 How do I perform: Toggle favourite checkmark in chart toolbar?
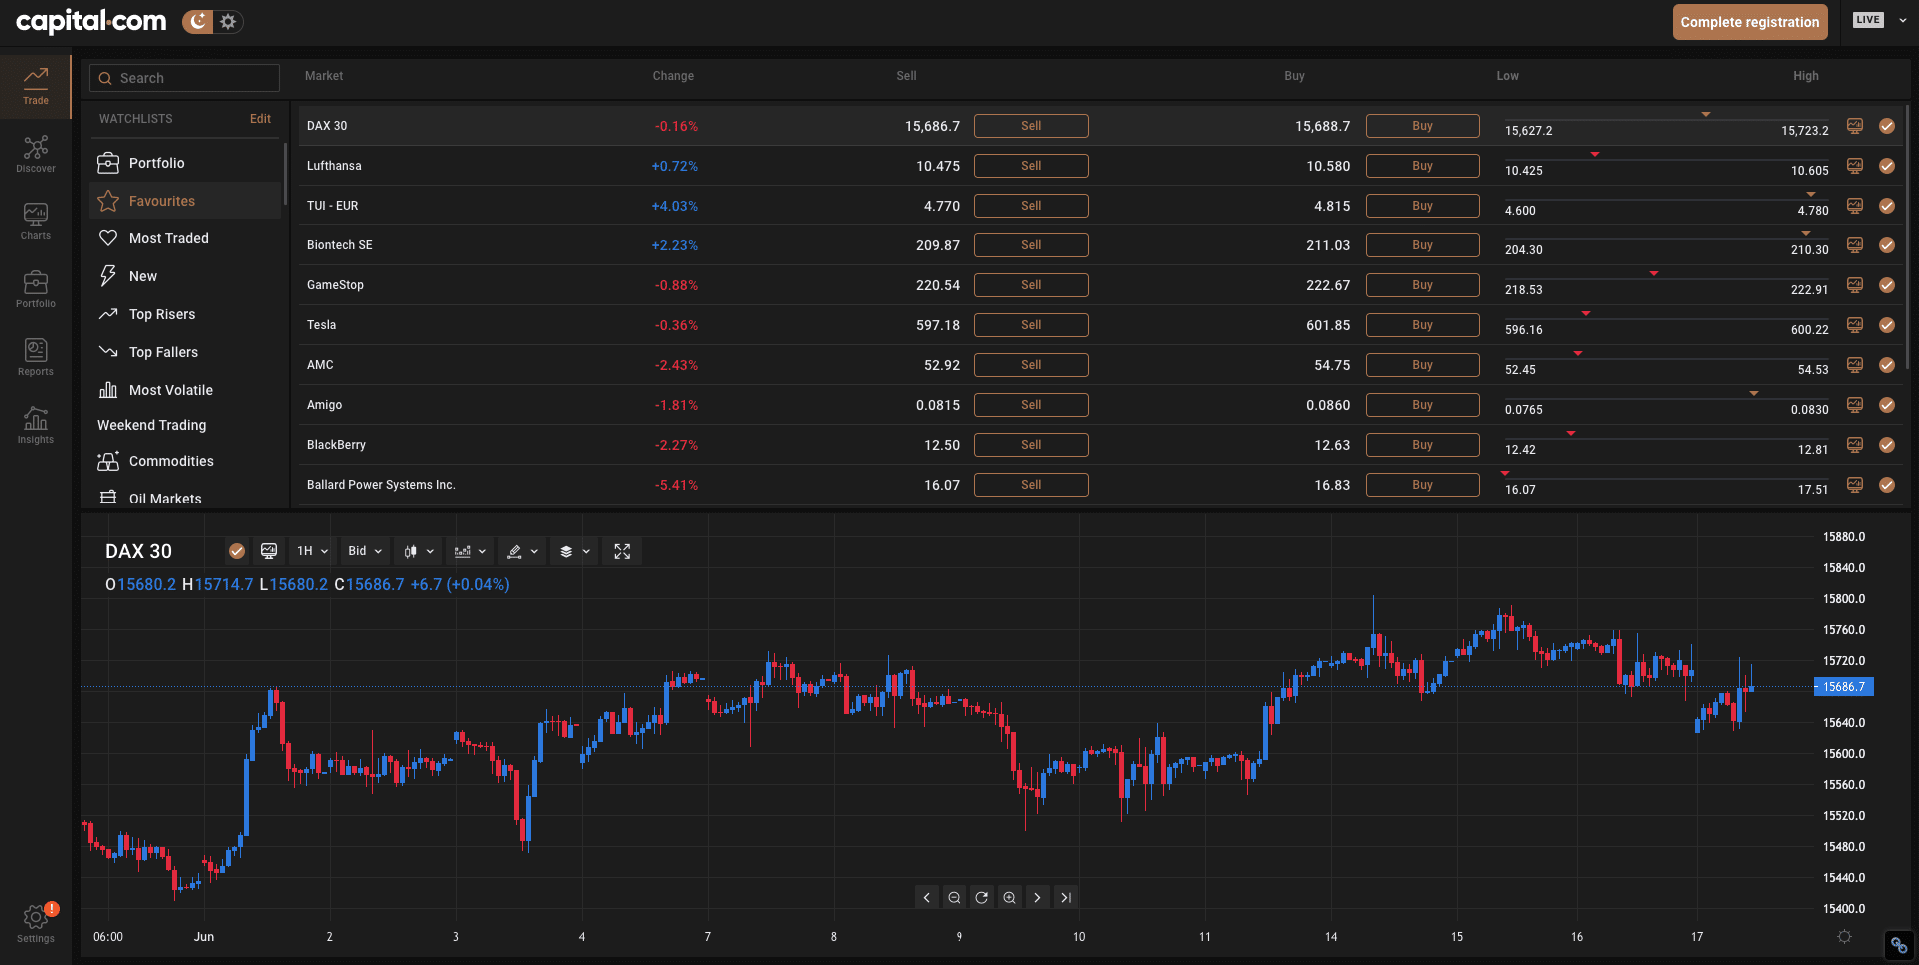[x=237, y=551]
